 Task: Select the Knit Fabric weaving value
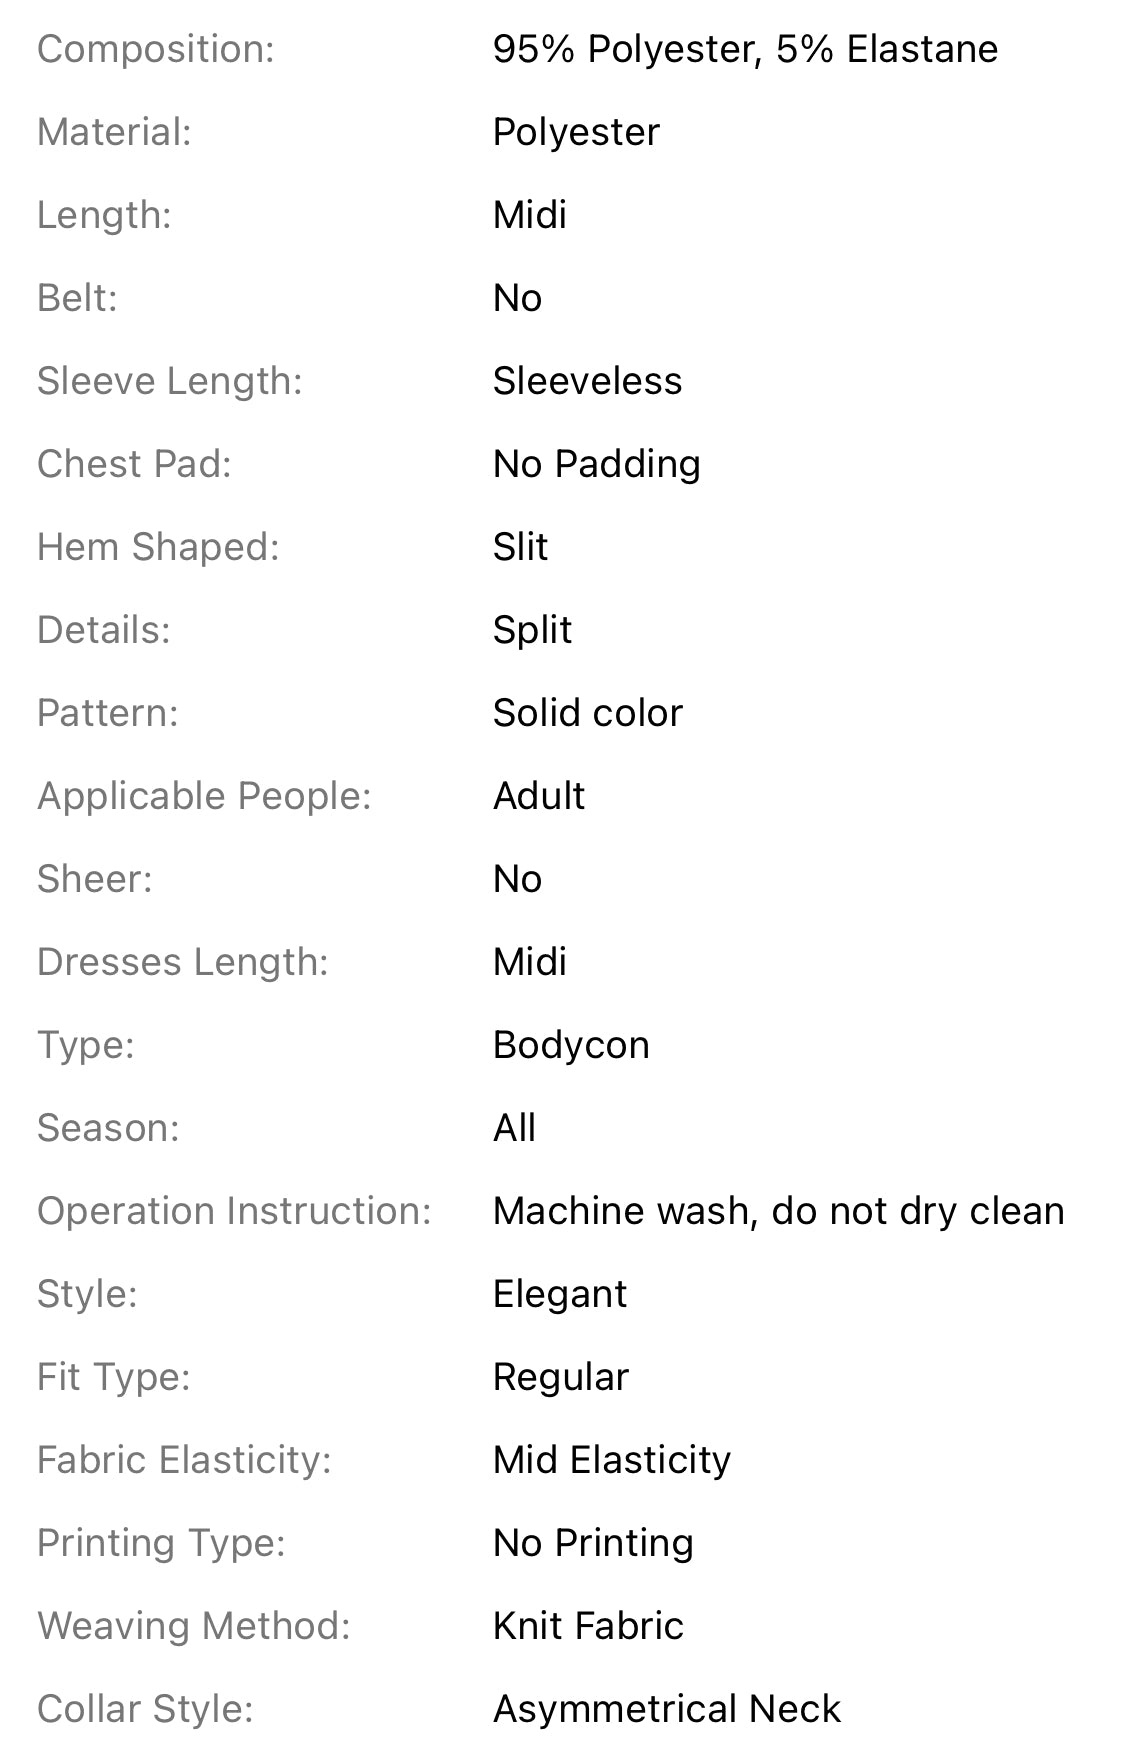(x=588, y=1626)
